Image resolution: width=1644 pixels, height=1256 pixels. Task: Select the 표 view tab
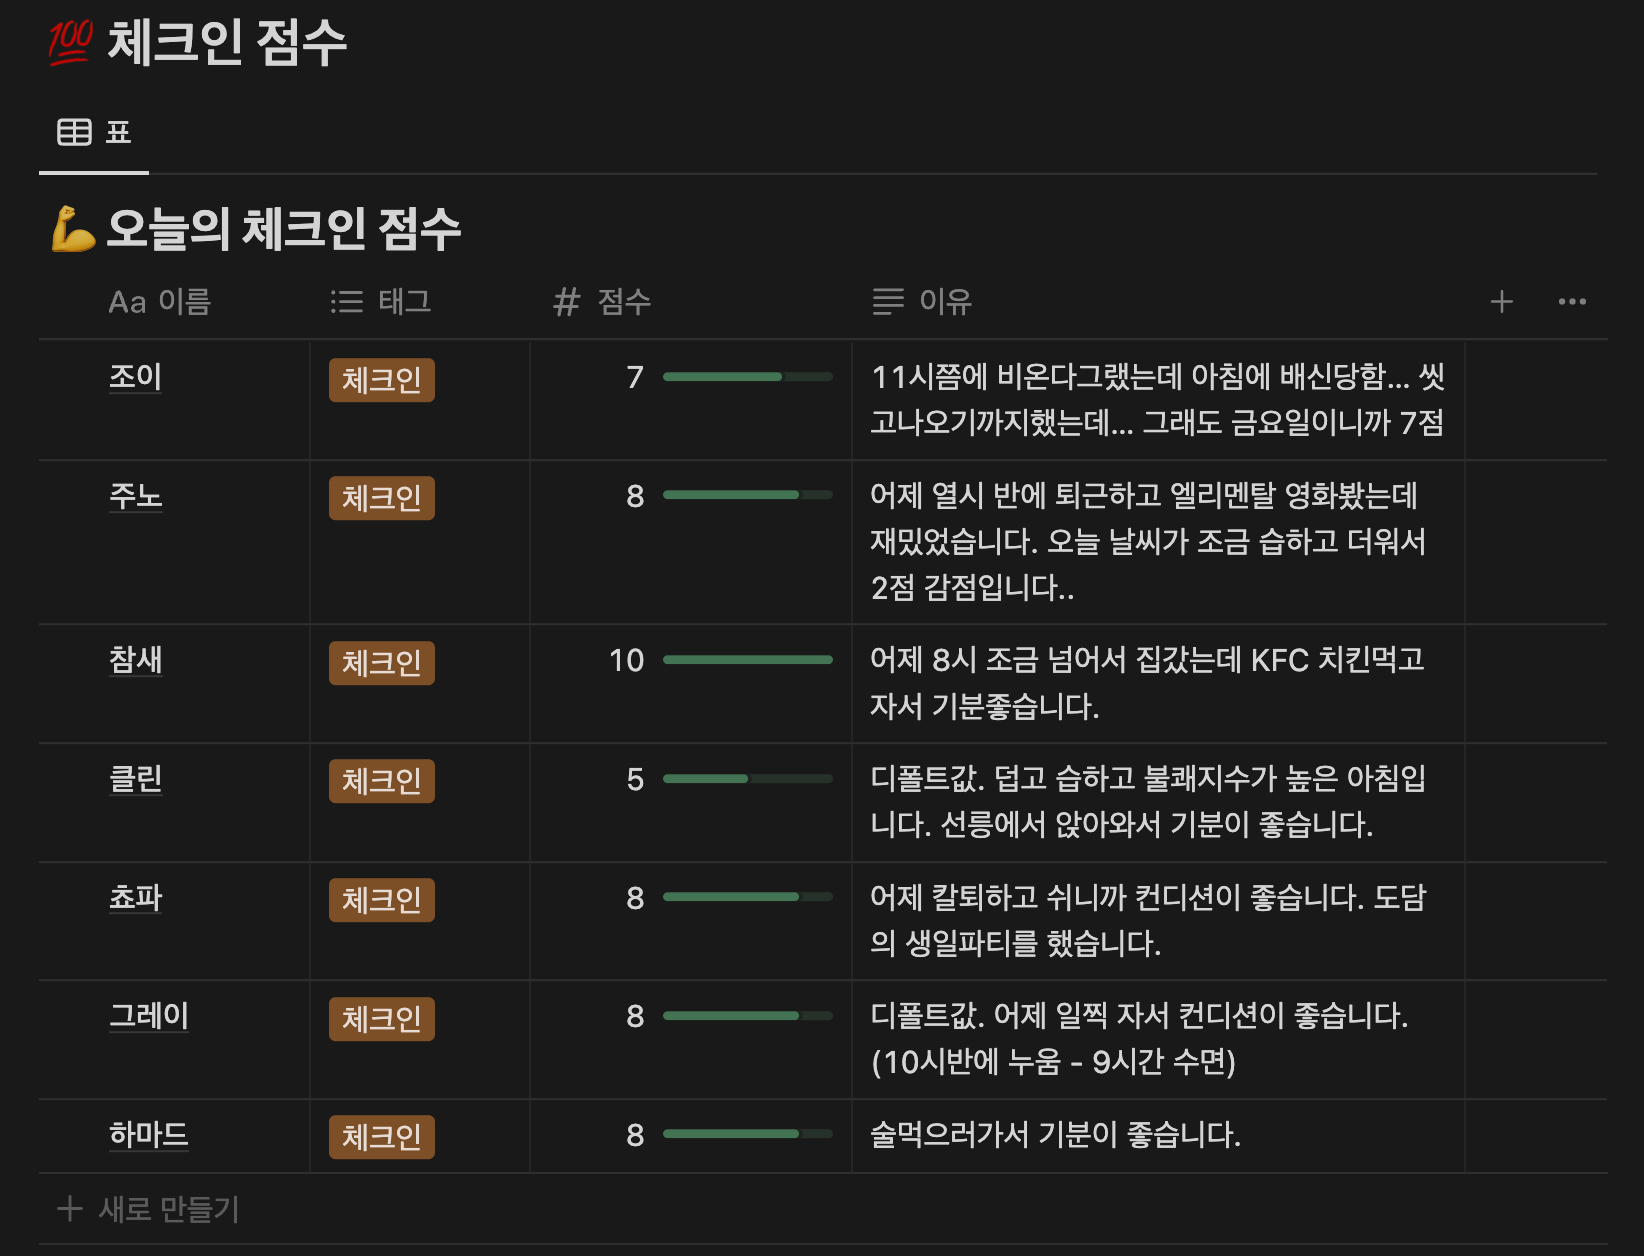click(x=95, y=132)
